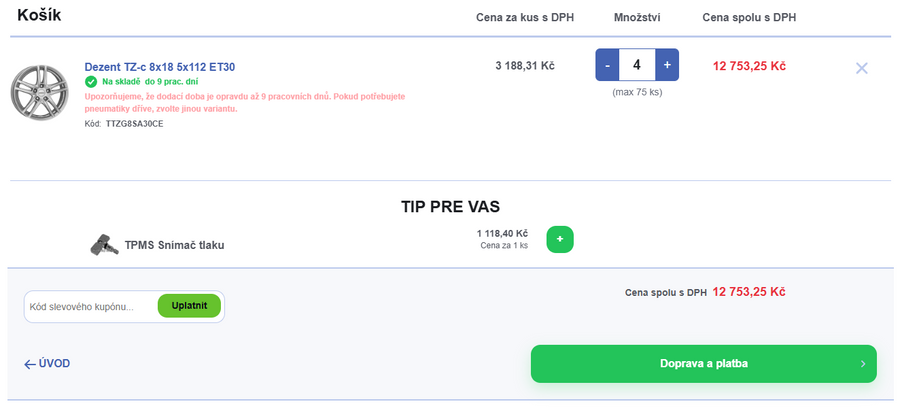Open the Dezent wheel product thumbnail
The image size is (900, 415).
[38, 95]
